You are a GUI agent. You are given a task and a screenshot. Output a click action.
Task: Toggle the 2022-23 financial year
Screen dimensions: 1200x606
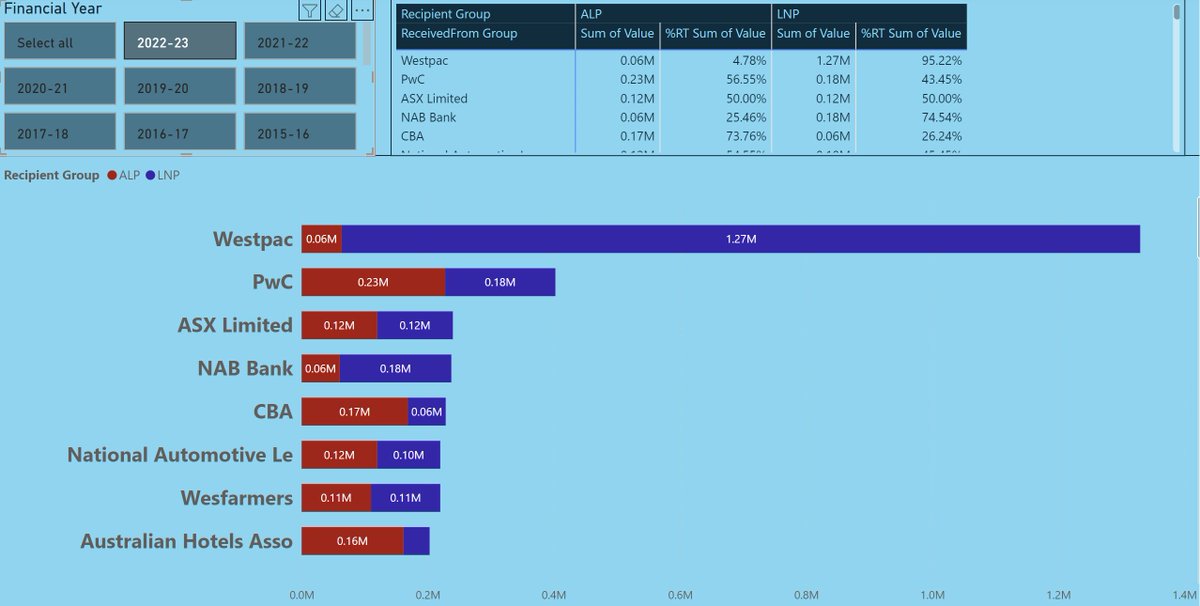coord(180,43)
